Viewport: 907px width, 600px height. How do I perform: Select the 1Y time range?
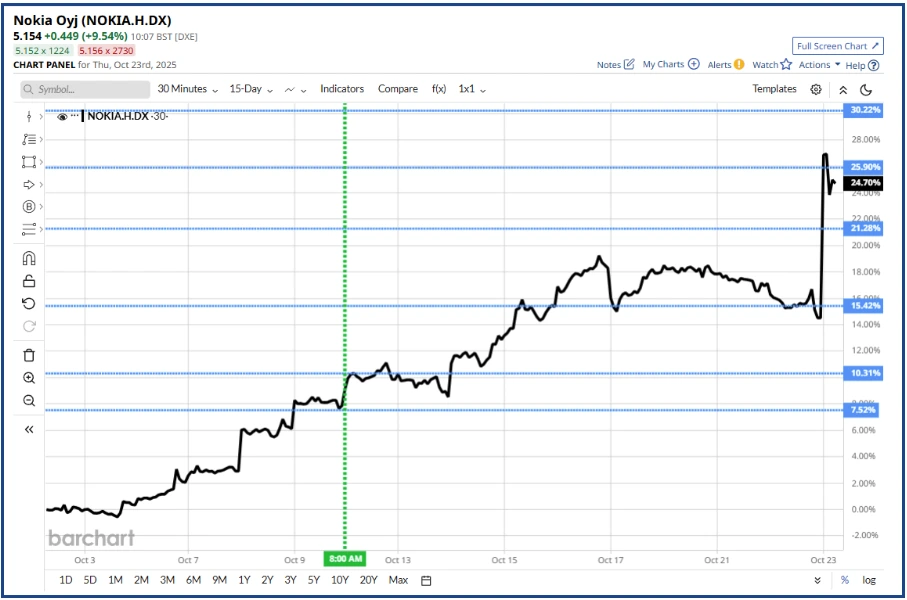[244, 580]
